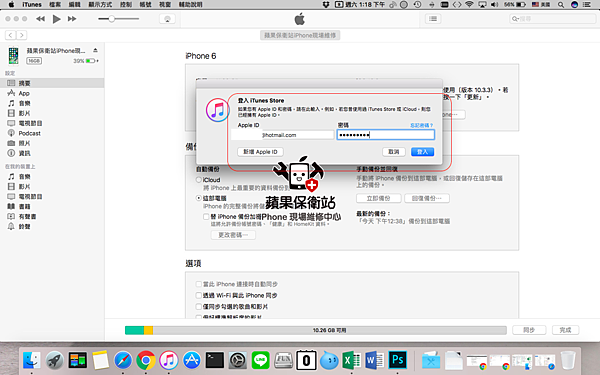Open Terminal from the Dock

click(x=215, y=360)
